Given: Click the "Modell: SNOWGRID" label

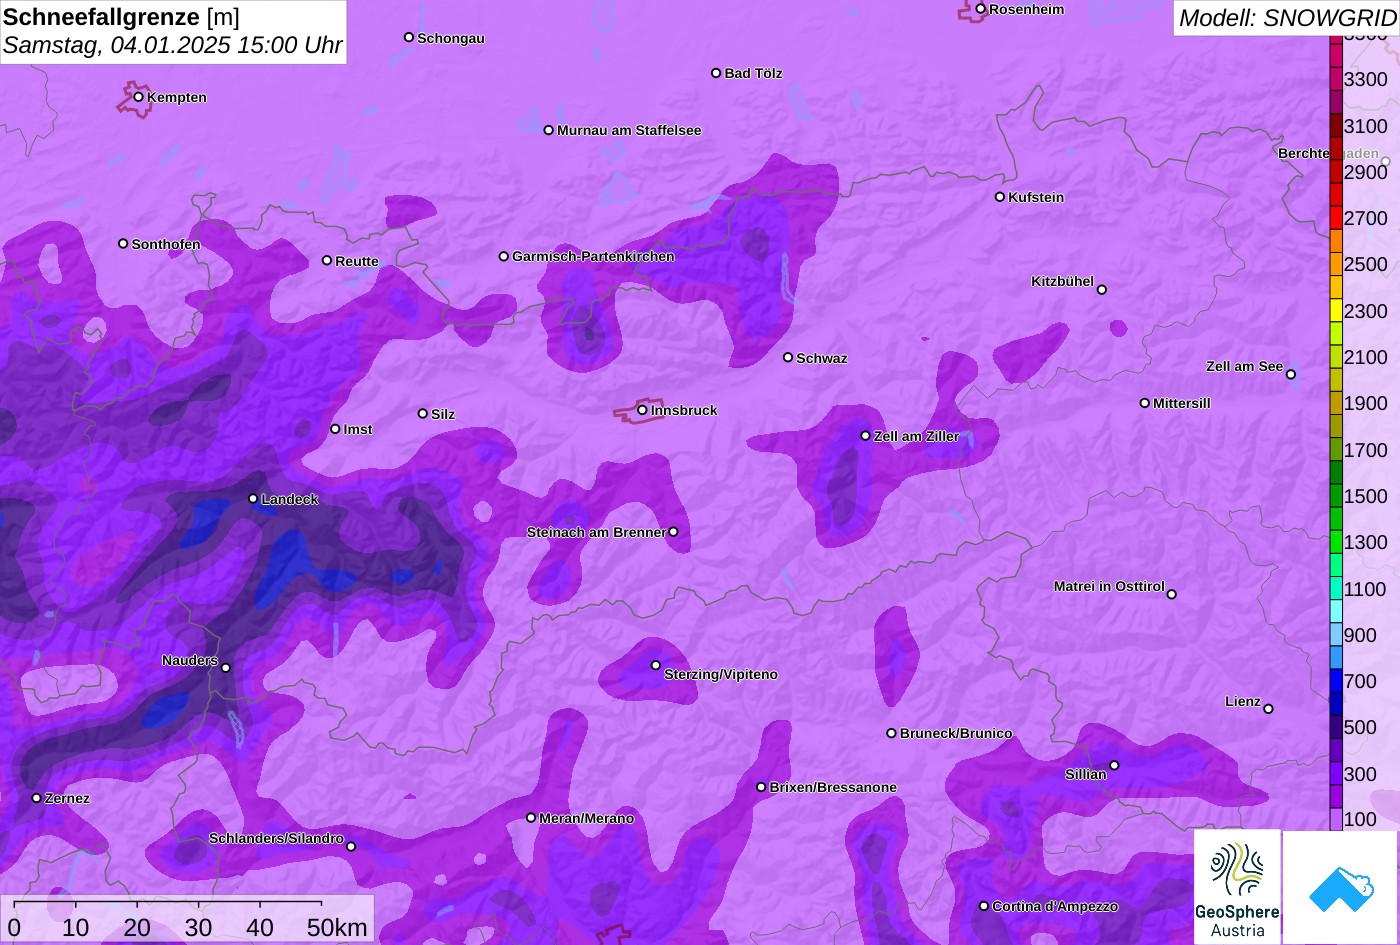Looking at the screenshot, I should coord(1287,17).
